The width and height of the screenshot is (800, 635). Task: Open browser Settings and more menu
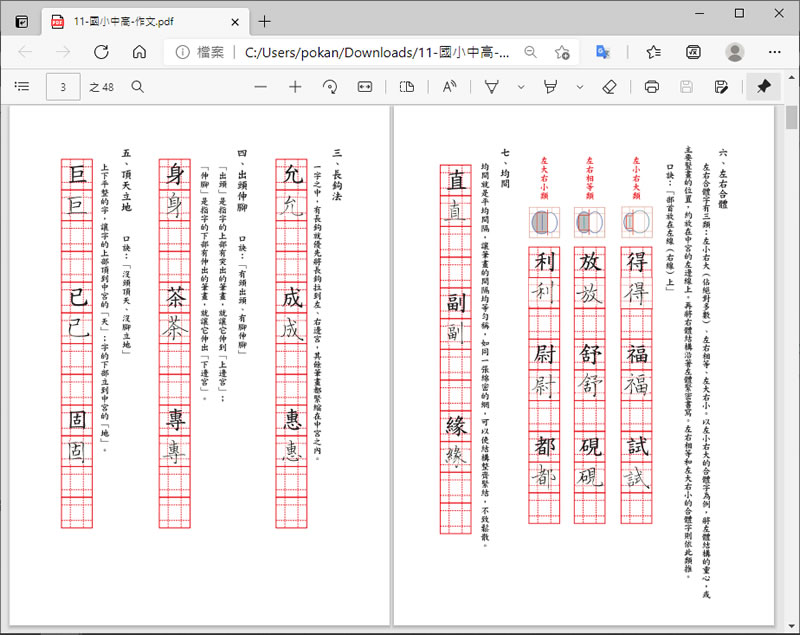(774, 52)
